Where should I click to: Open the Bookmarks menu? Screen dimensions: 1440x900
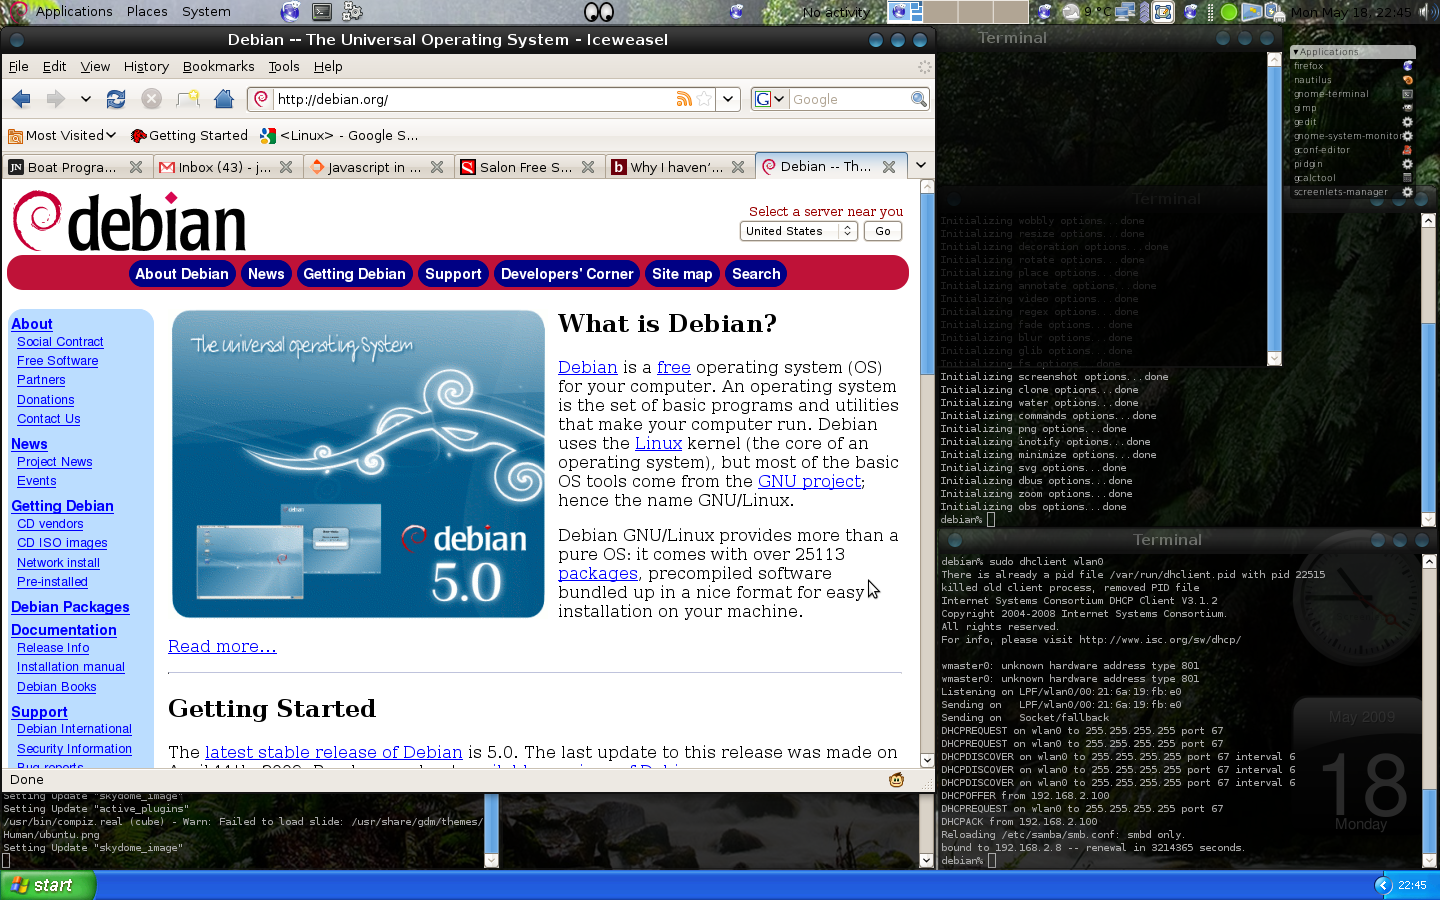[x=218, y=66]
